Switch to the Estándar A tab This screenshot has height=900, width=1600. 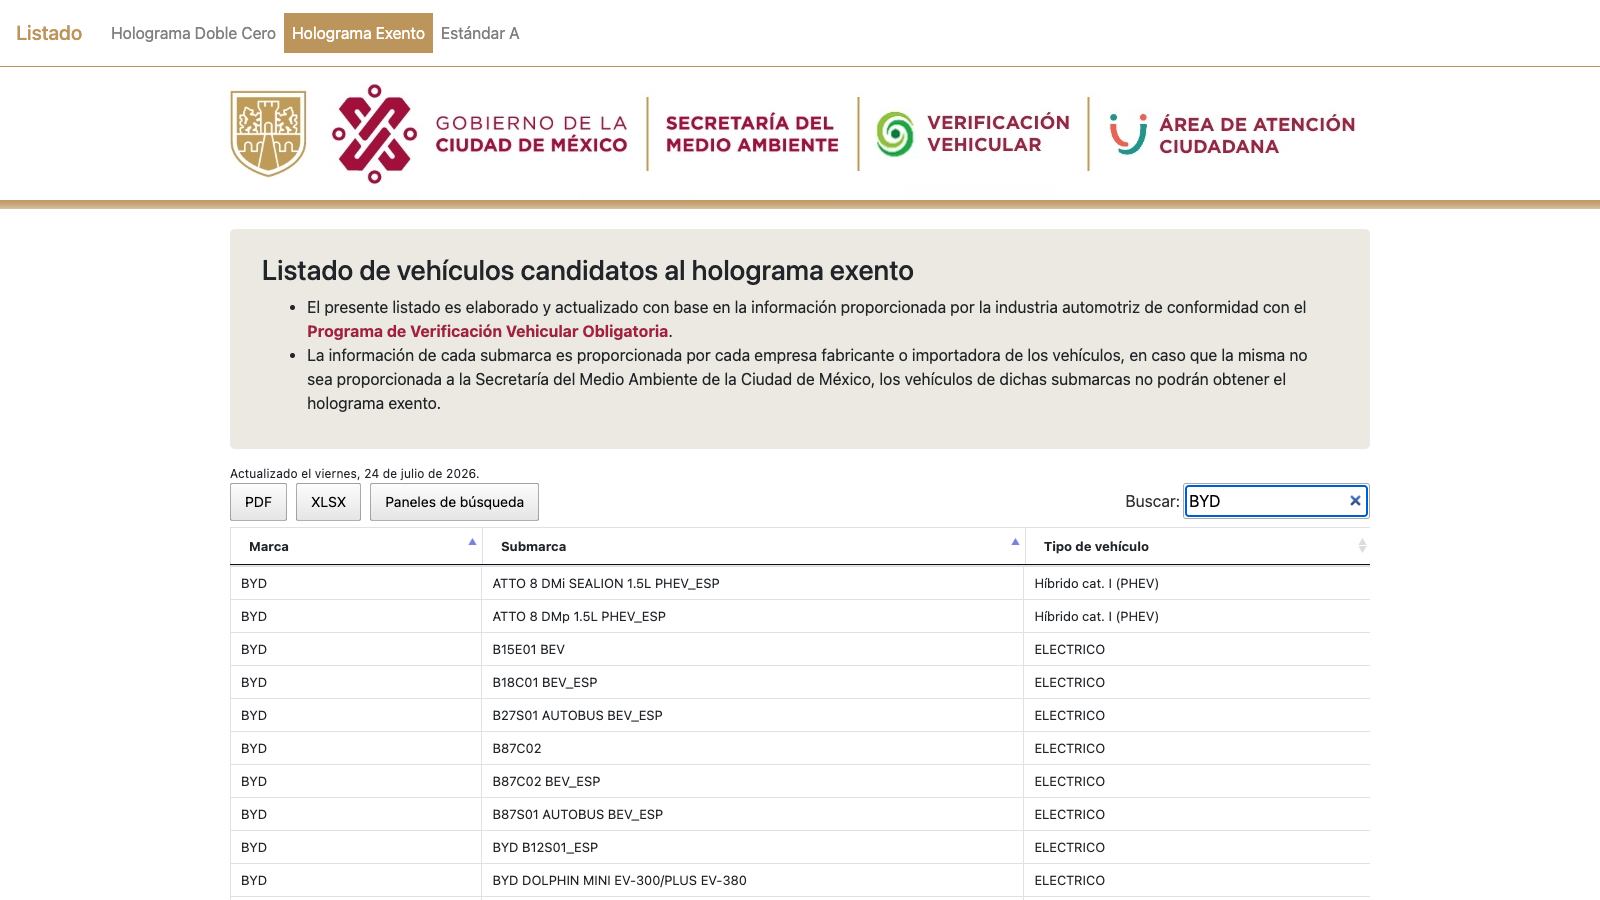click(x=480, y=33)
